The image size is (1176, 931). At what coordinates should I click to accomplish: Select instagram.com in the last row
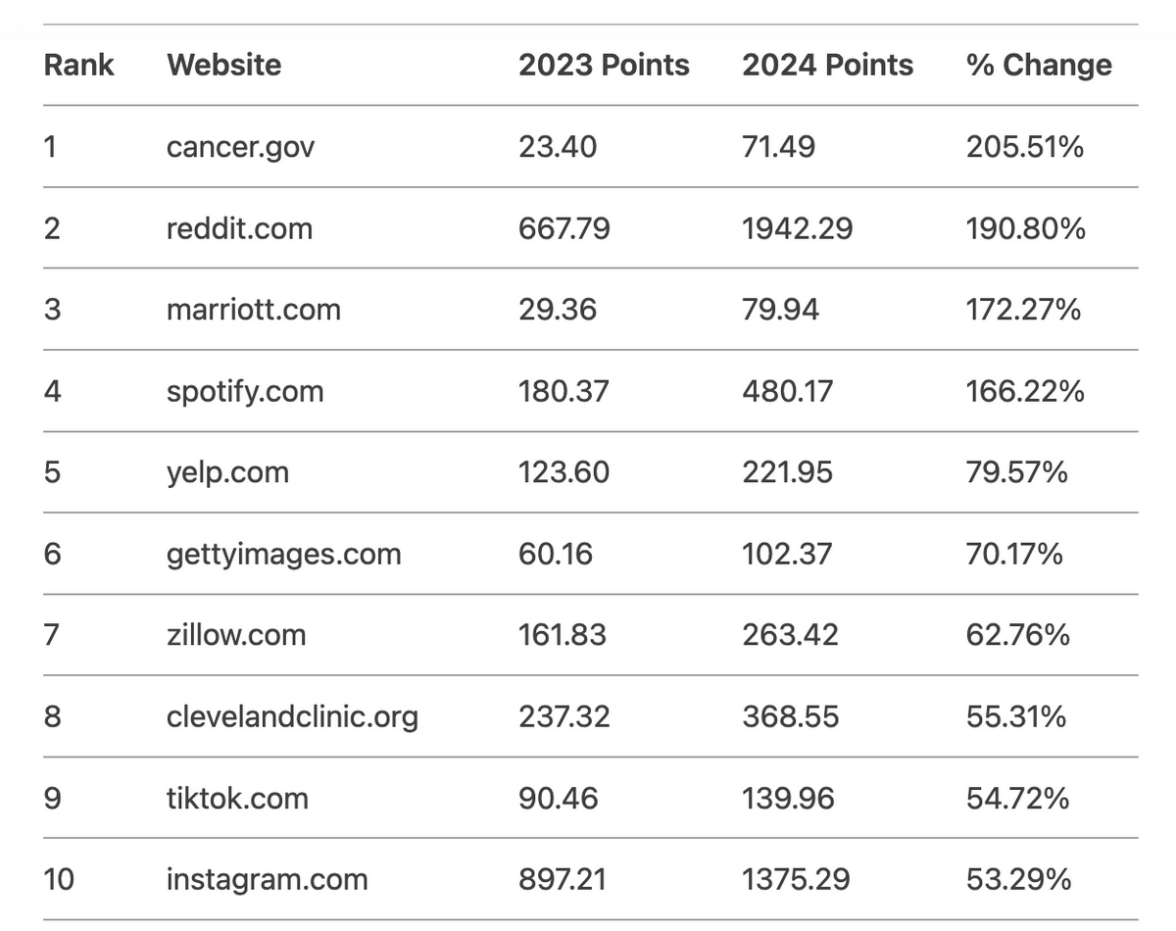[x=267, y=879]
